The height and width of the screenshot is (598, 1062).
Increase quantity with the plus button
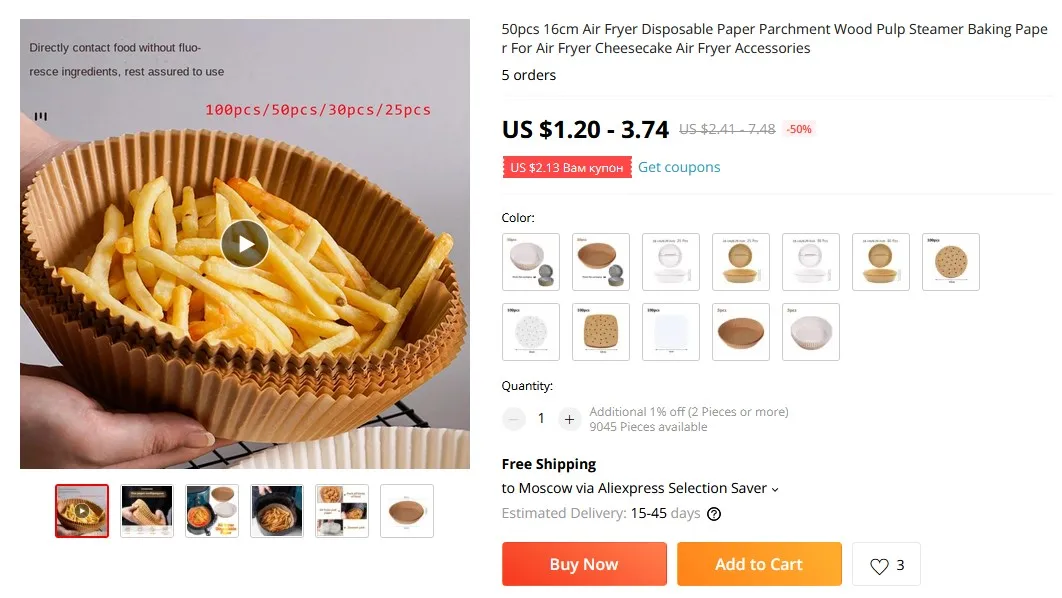(570, 419)
